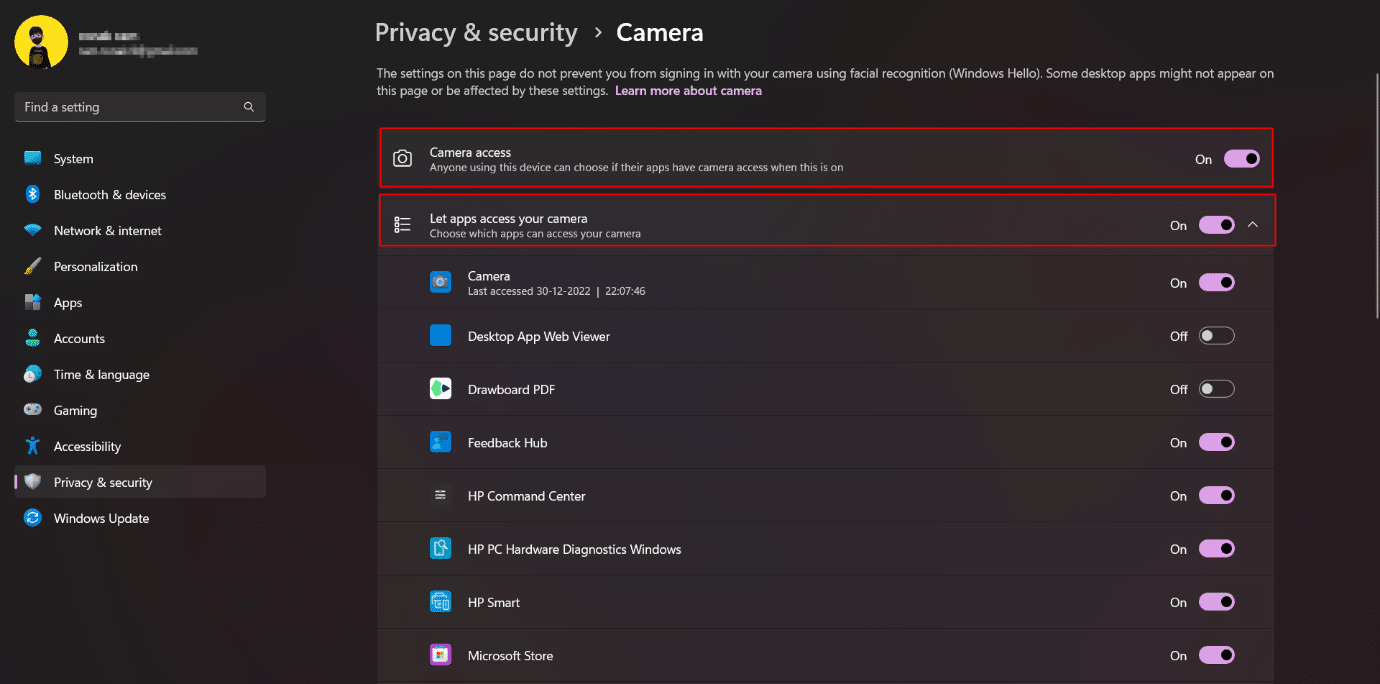
Task: Turn off Microsoft Store camera toggle
Action: [1217, 655]
